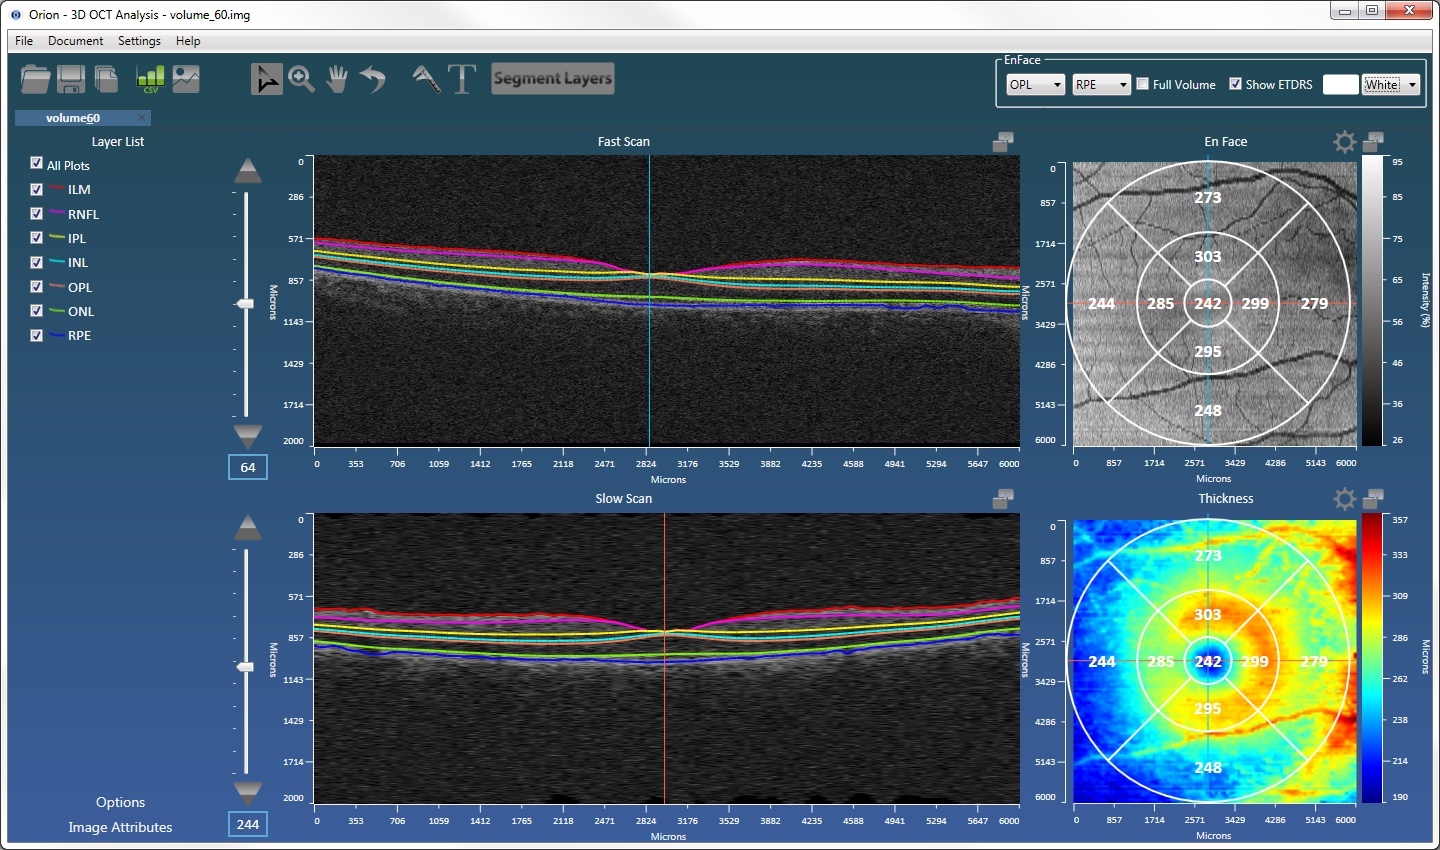Click the ETDRS value 279 in En Face image

tap(1314, 303)
